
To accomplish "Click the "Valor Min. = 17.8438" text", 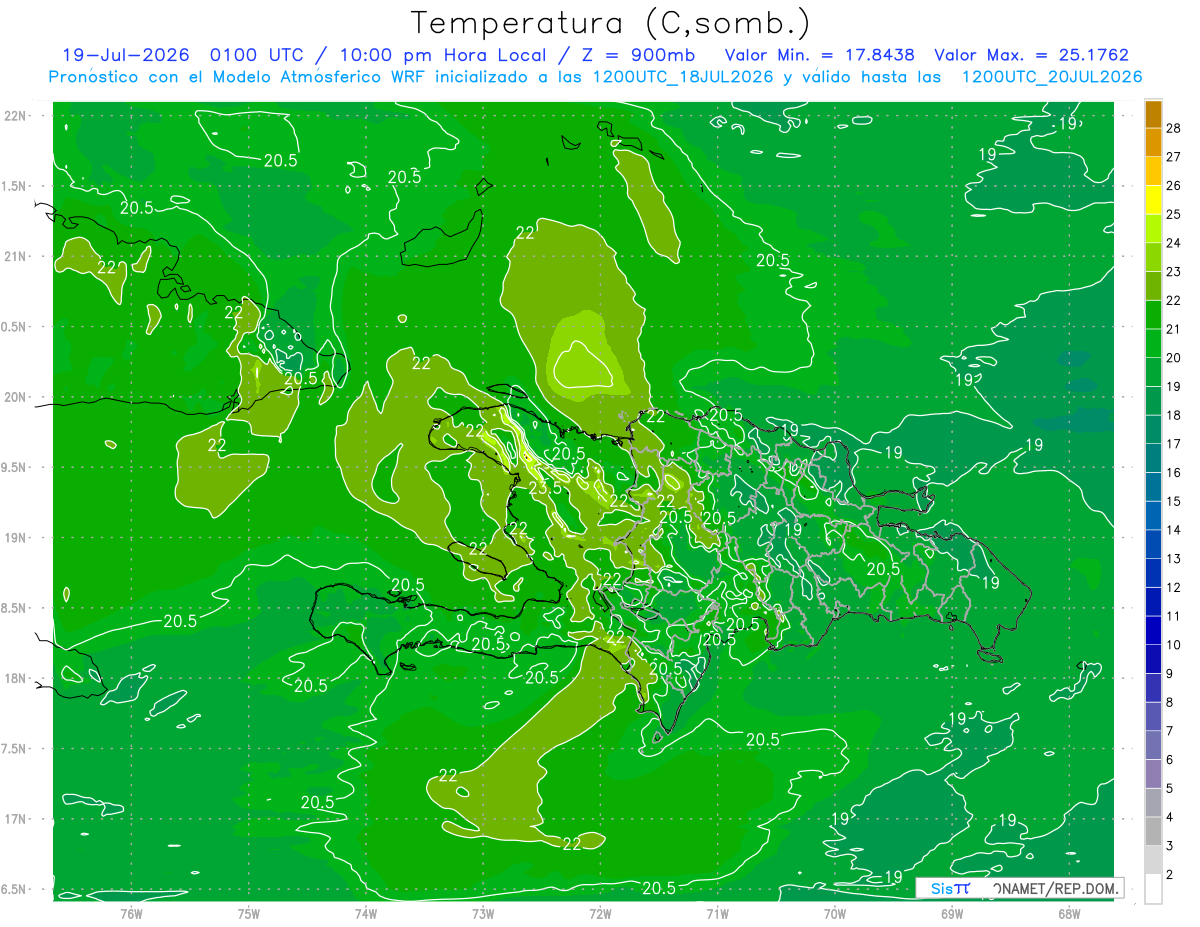I will click(820, 55).
